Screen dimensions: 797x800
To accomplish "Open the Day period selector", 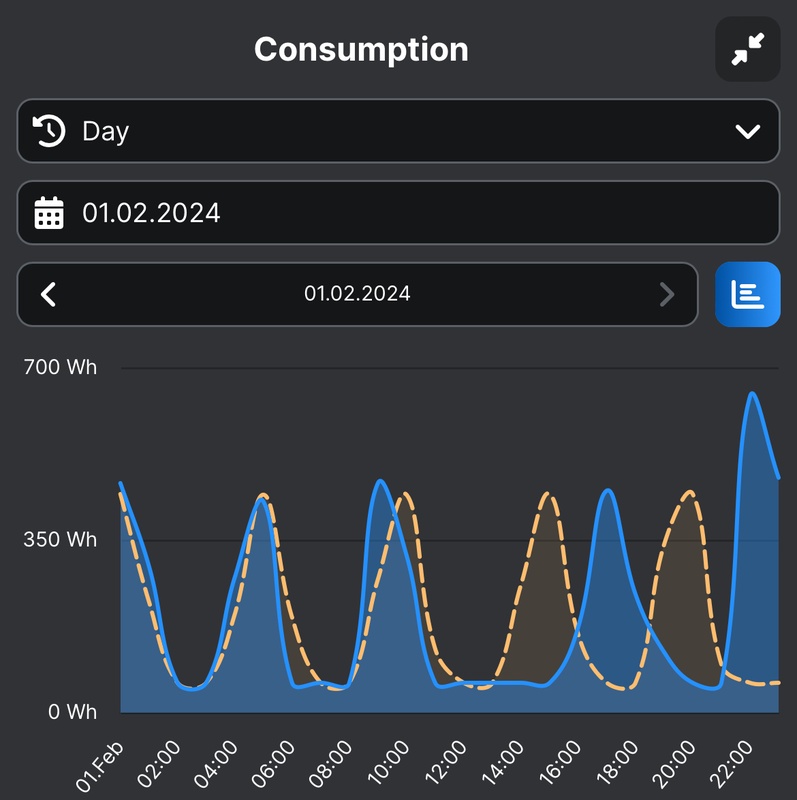I will tap(397, 131).
